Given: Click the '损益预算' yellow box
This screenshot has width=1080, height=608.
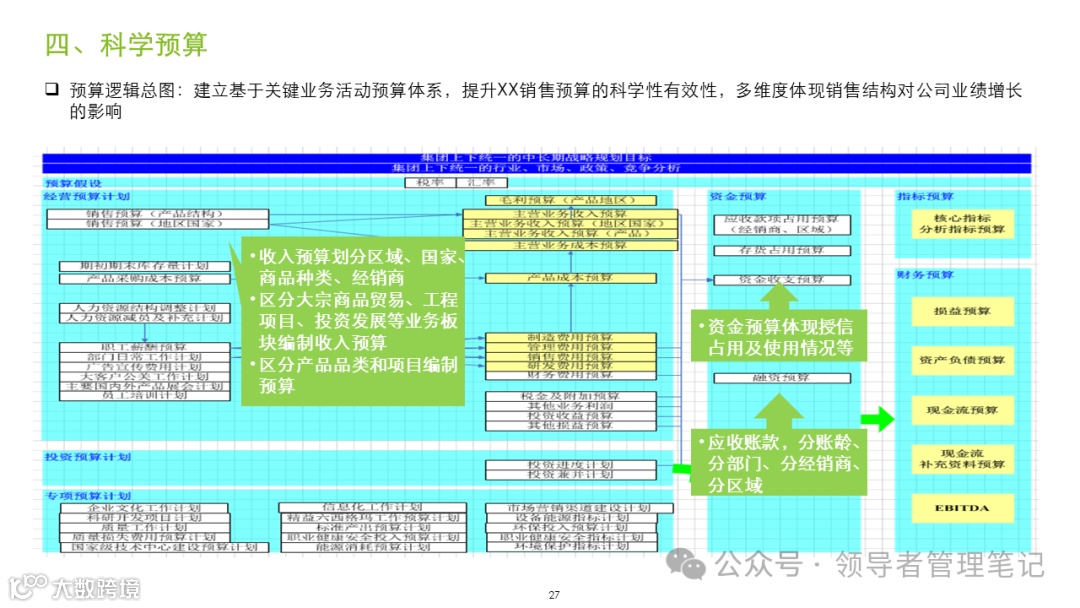Looking at the screenshot, I should tap(962, 311).
